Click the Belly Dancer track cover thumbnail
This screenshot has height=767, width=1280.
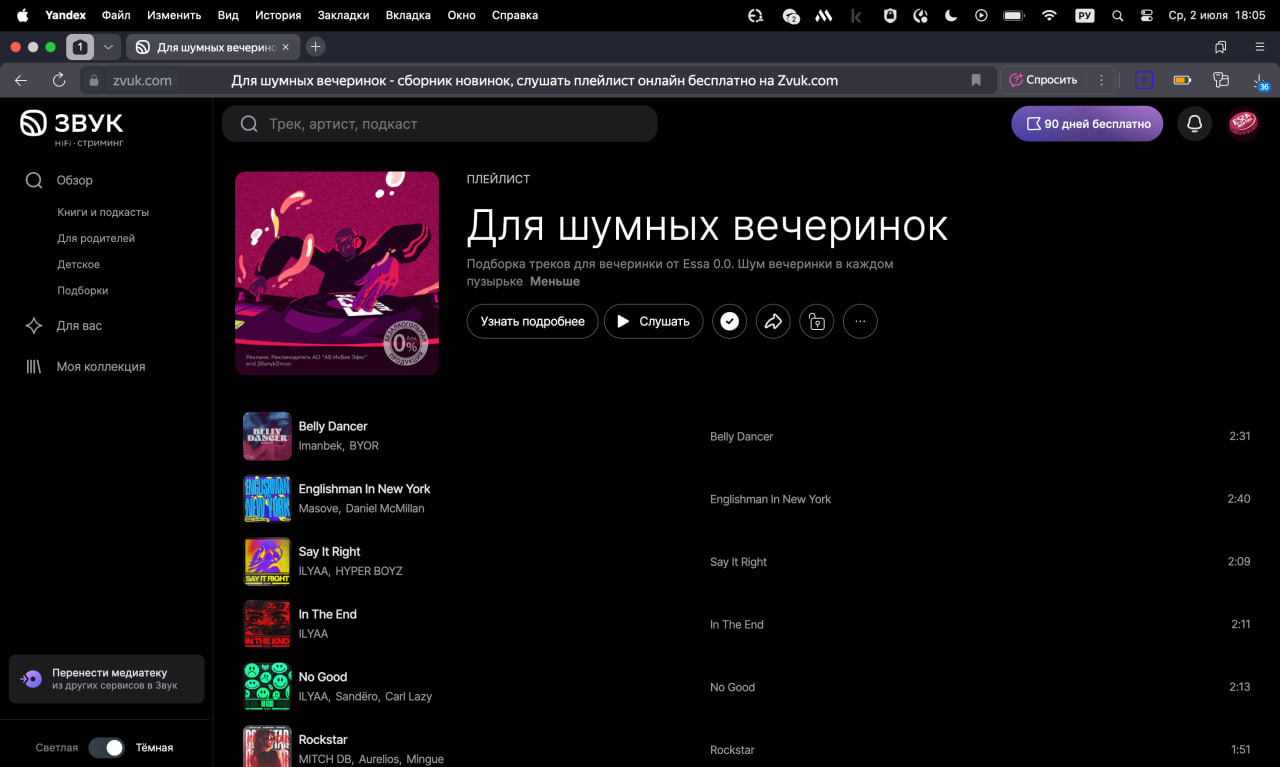point(267,436)
